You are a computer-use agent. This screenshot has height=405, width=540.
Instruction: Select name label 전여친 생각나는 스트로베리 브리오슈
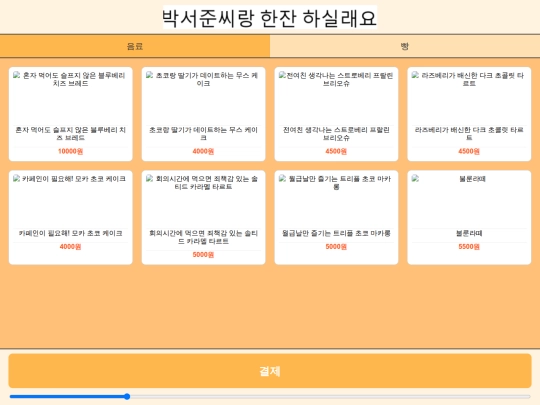point(336,134)
